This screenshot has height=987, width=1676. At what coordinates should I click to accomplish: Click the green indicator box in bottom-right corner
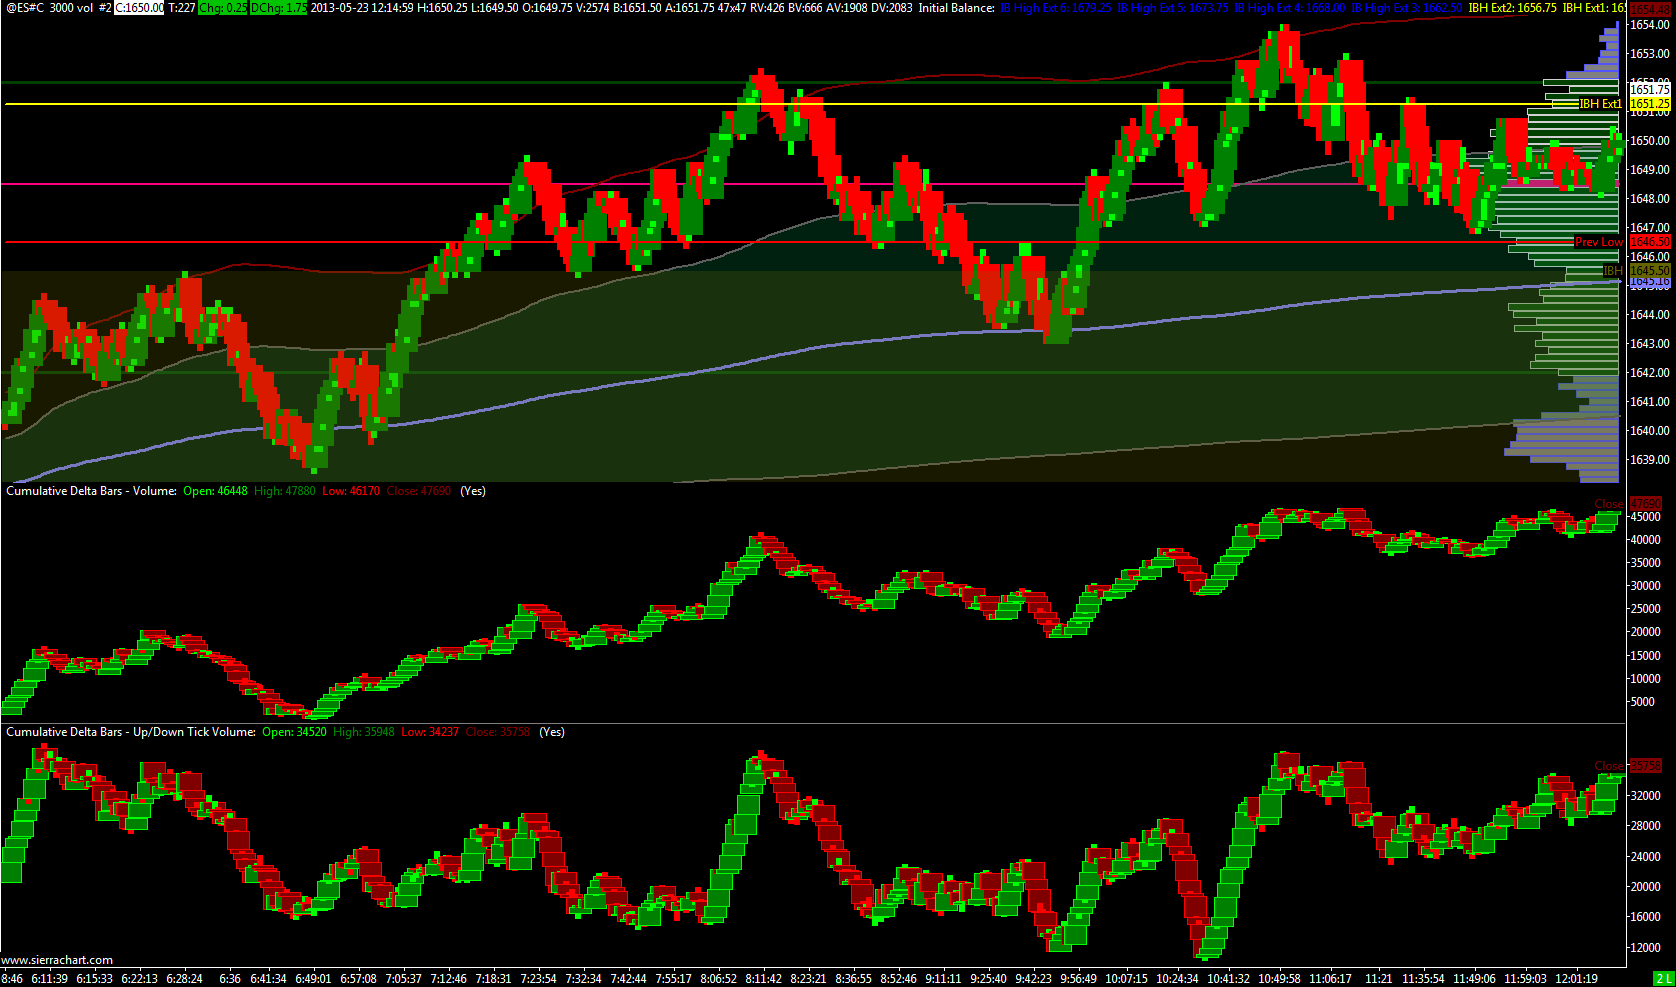tap(1664, 979)
